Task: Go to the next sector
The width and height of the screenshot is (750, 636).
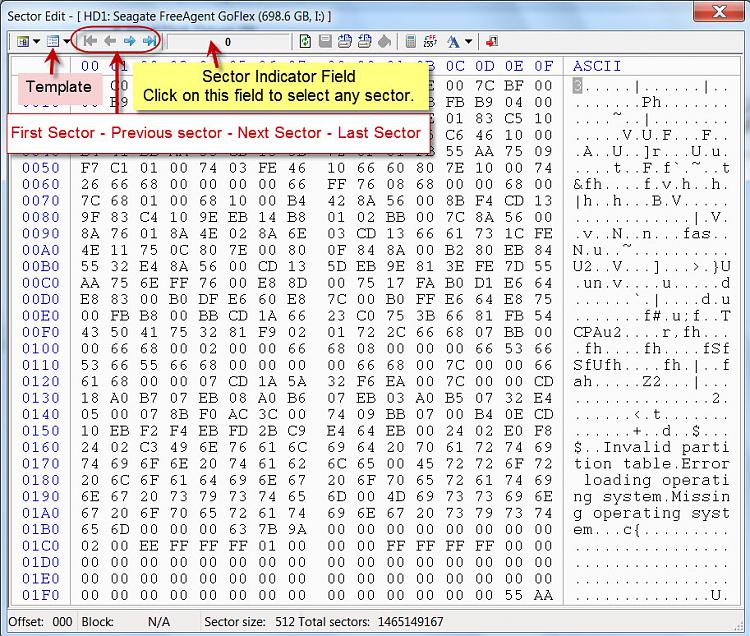Action: click(129, 41)
